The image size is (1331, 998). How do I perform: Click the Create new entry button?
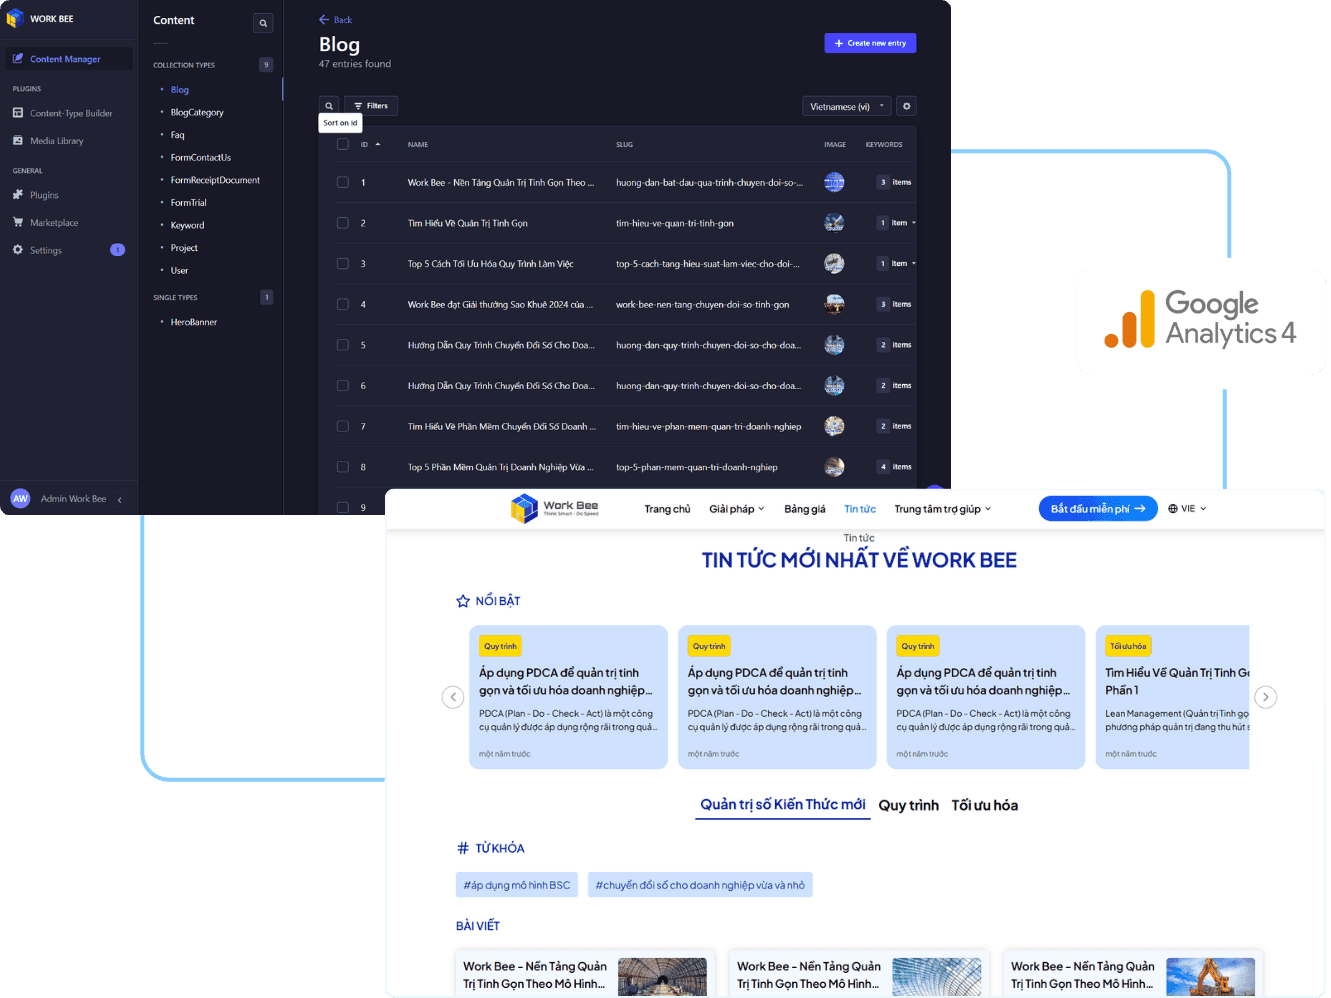pyautogui.click(x=870, y=43)
